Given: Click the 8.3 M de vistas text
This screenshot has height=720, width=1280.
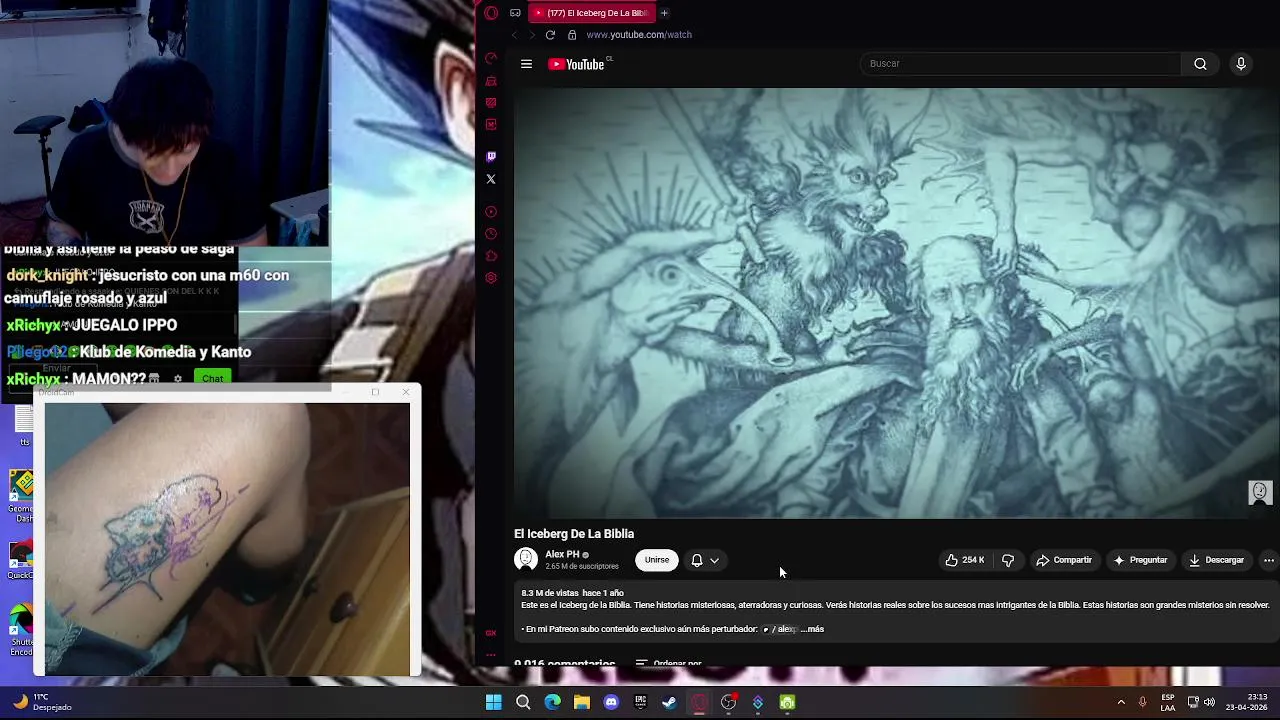Looking at the screenshot, I should (550, 593).
